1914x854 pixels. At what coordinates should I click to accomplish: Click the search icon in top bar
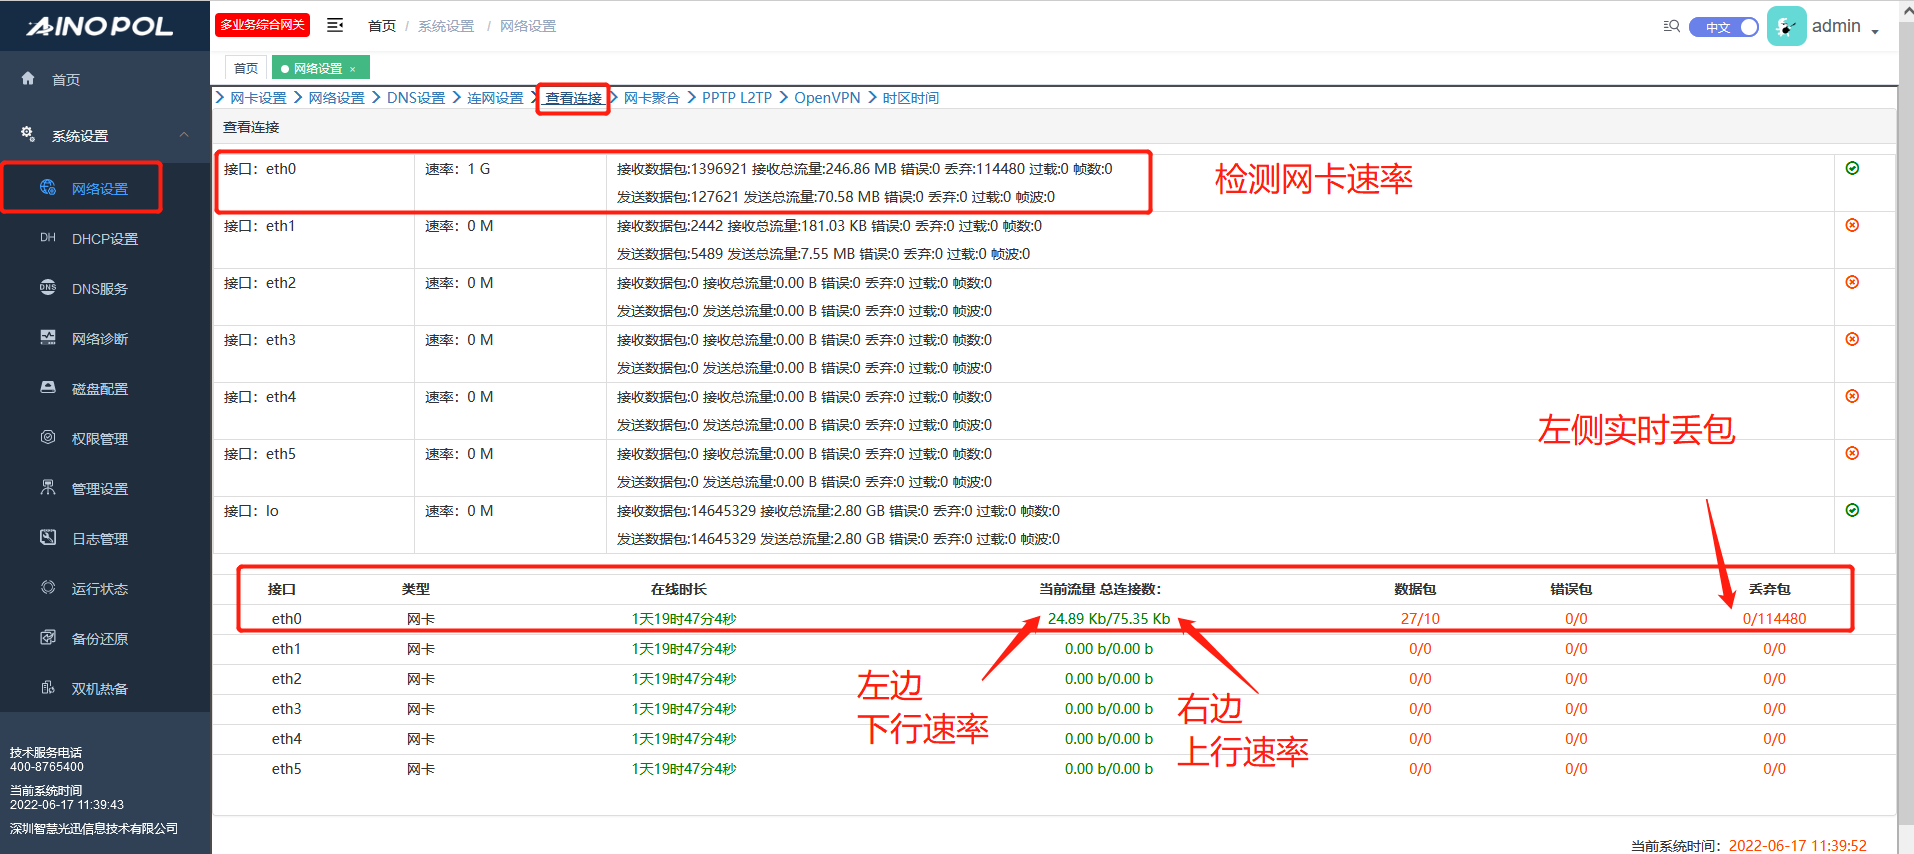1671,26
